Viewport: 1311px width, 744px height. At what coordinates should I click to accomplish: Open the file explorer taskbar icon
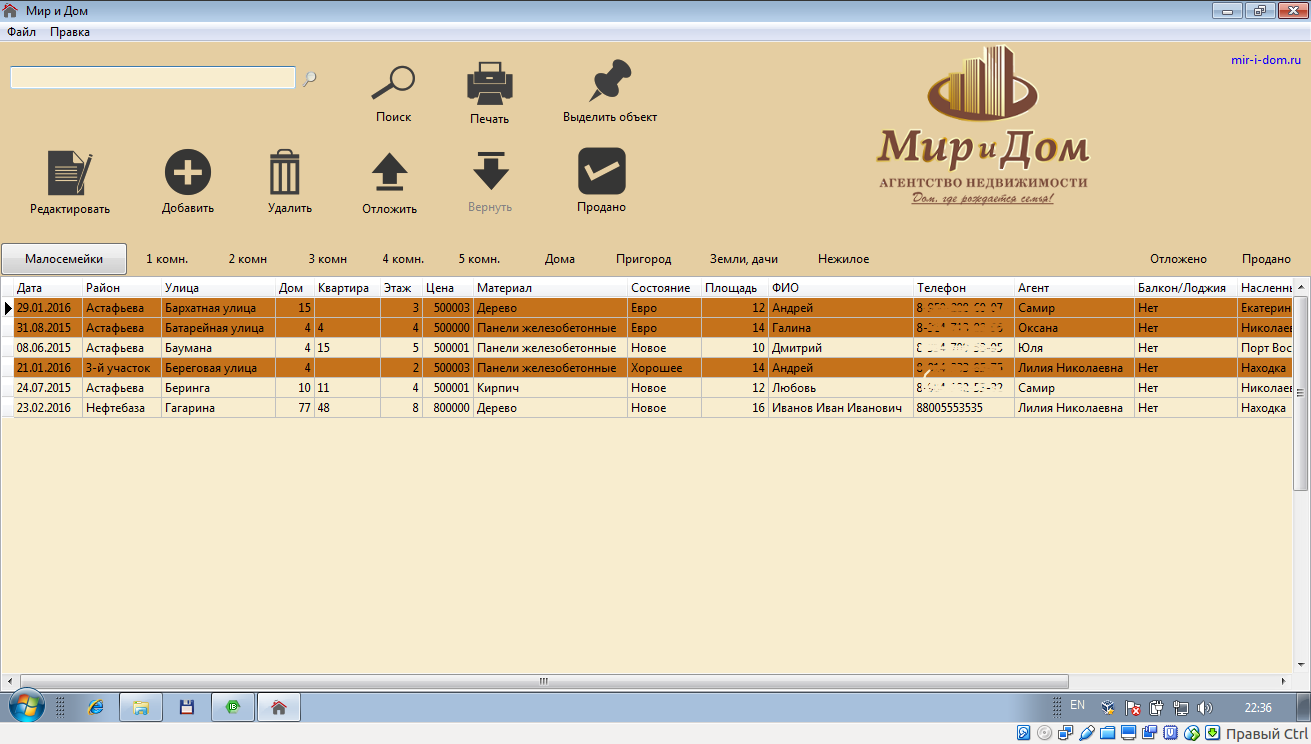click(141, 707)
